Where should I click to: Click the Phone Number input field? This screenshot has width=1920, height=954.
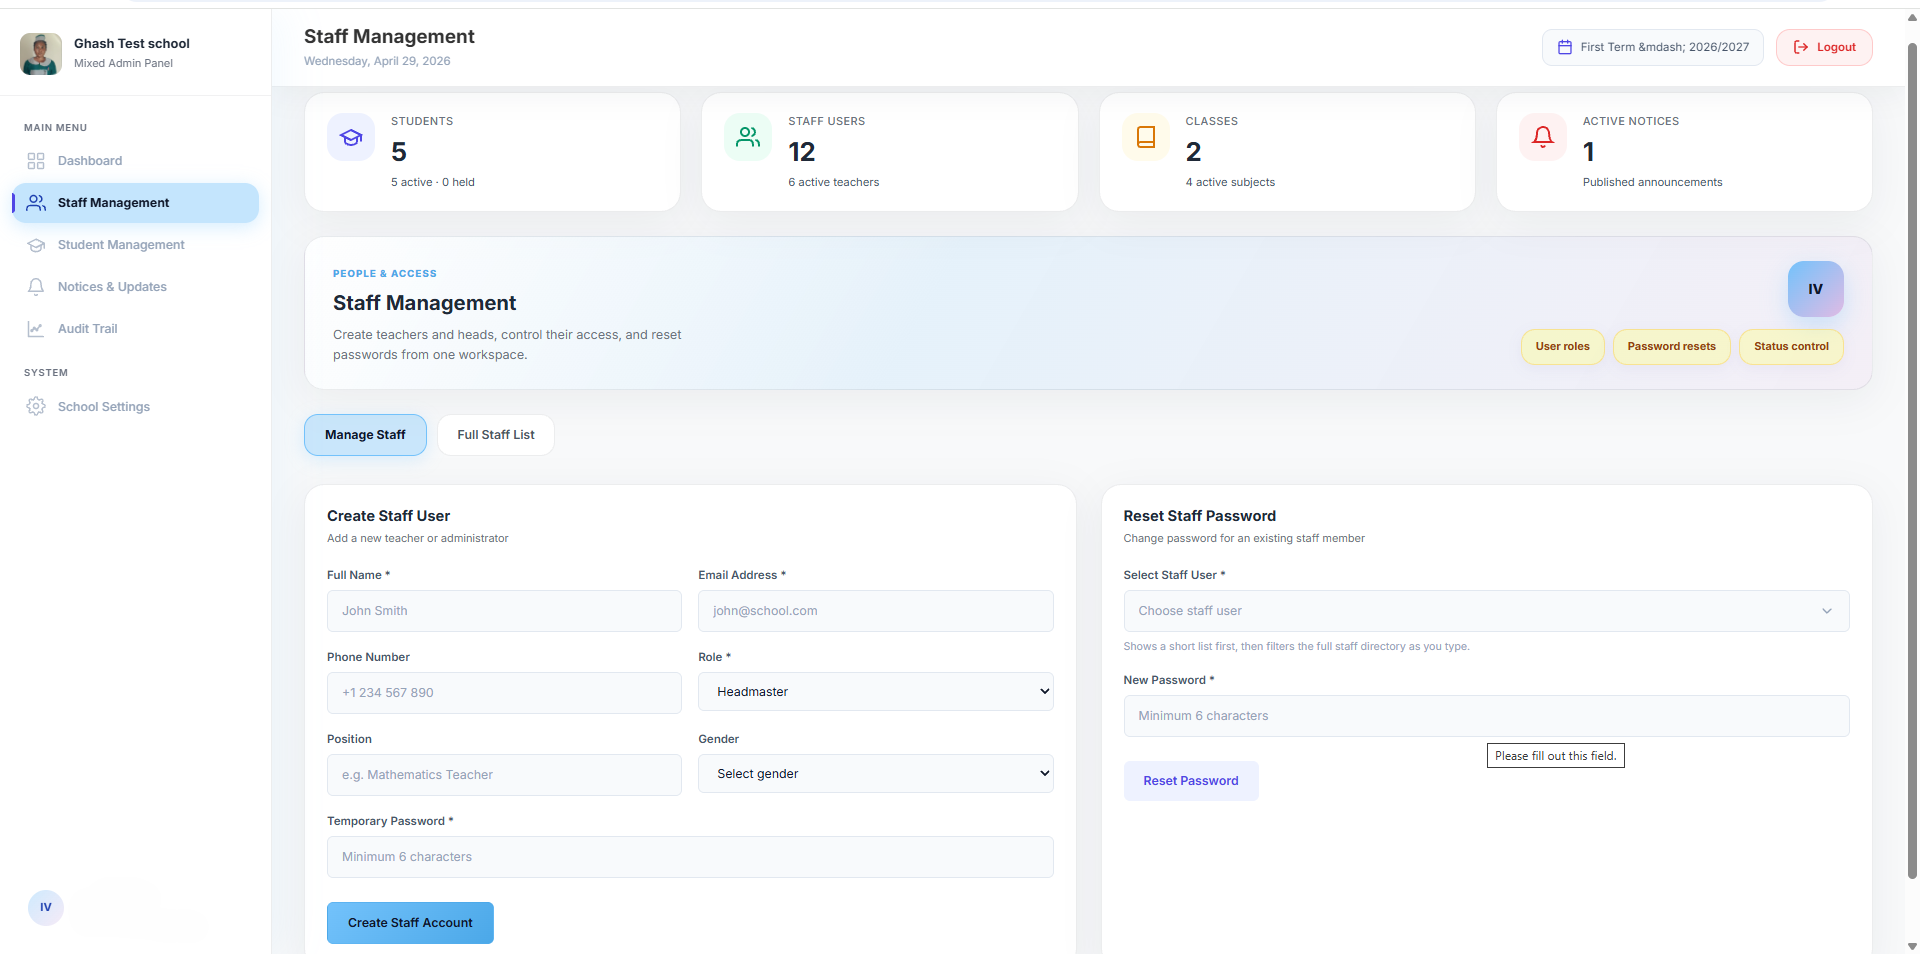504,693
